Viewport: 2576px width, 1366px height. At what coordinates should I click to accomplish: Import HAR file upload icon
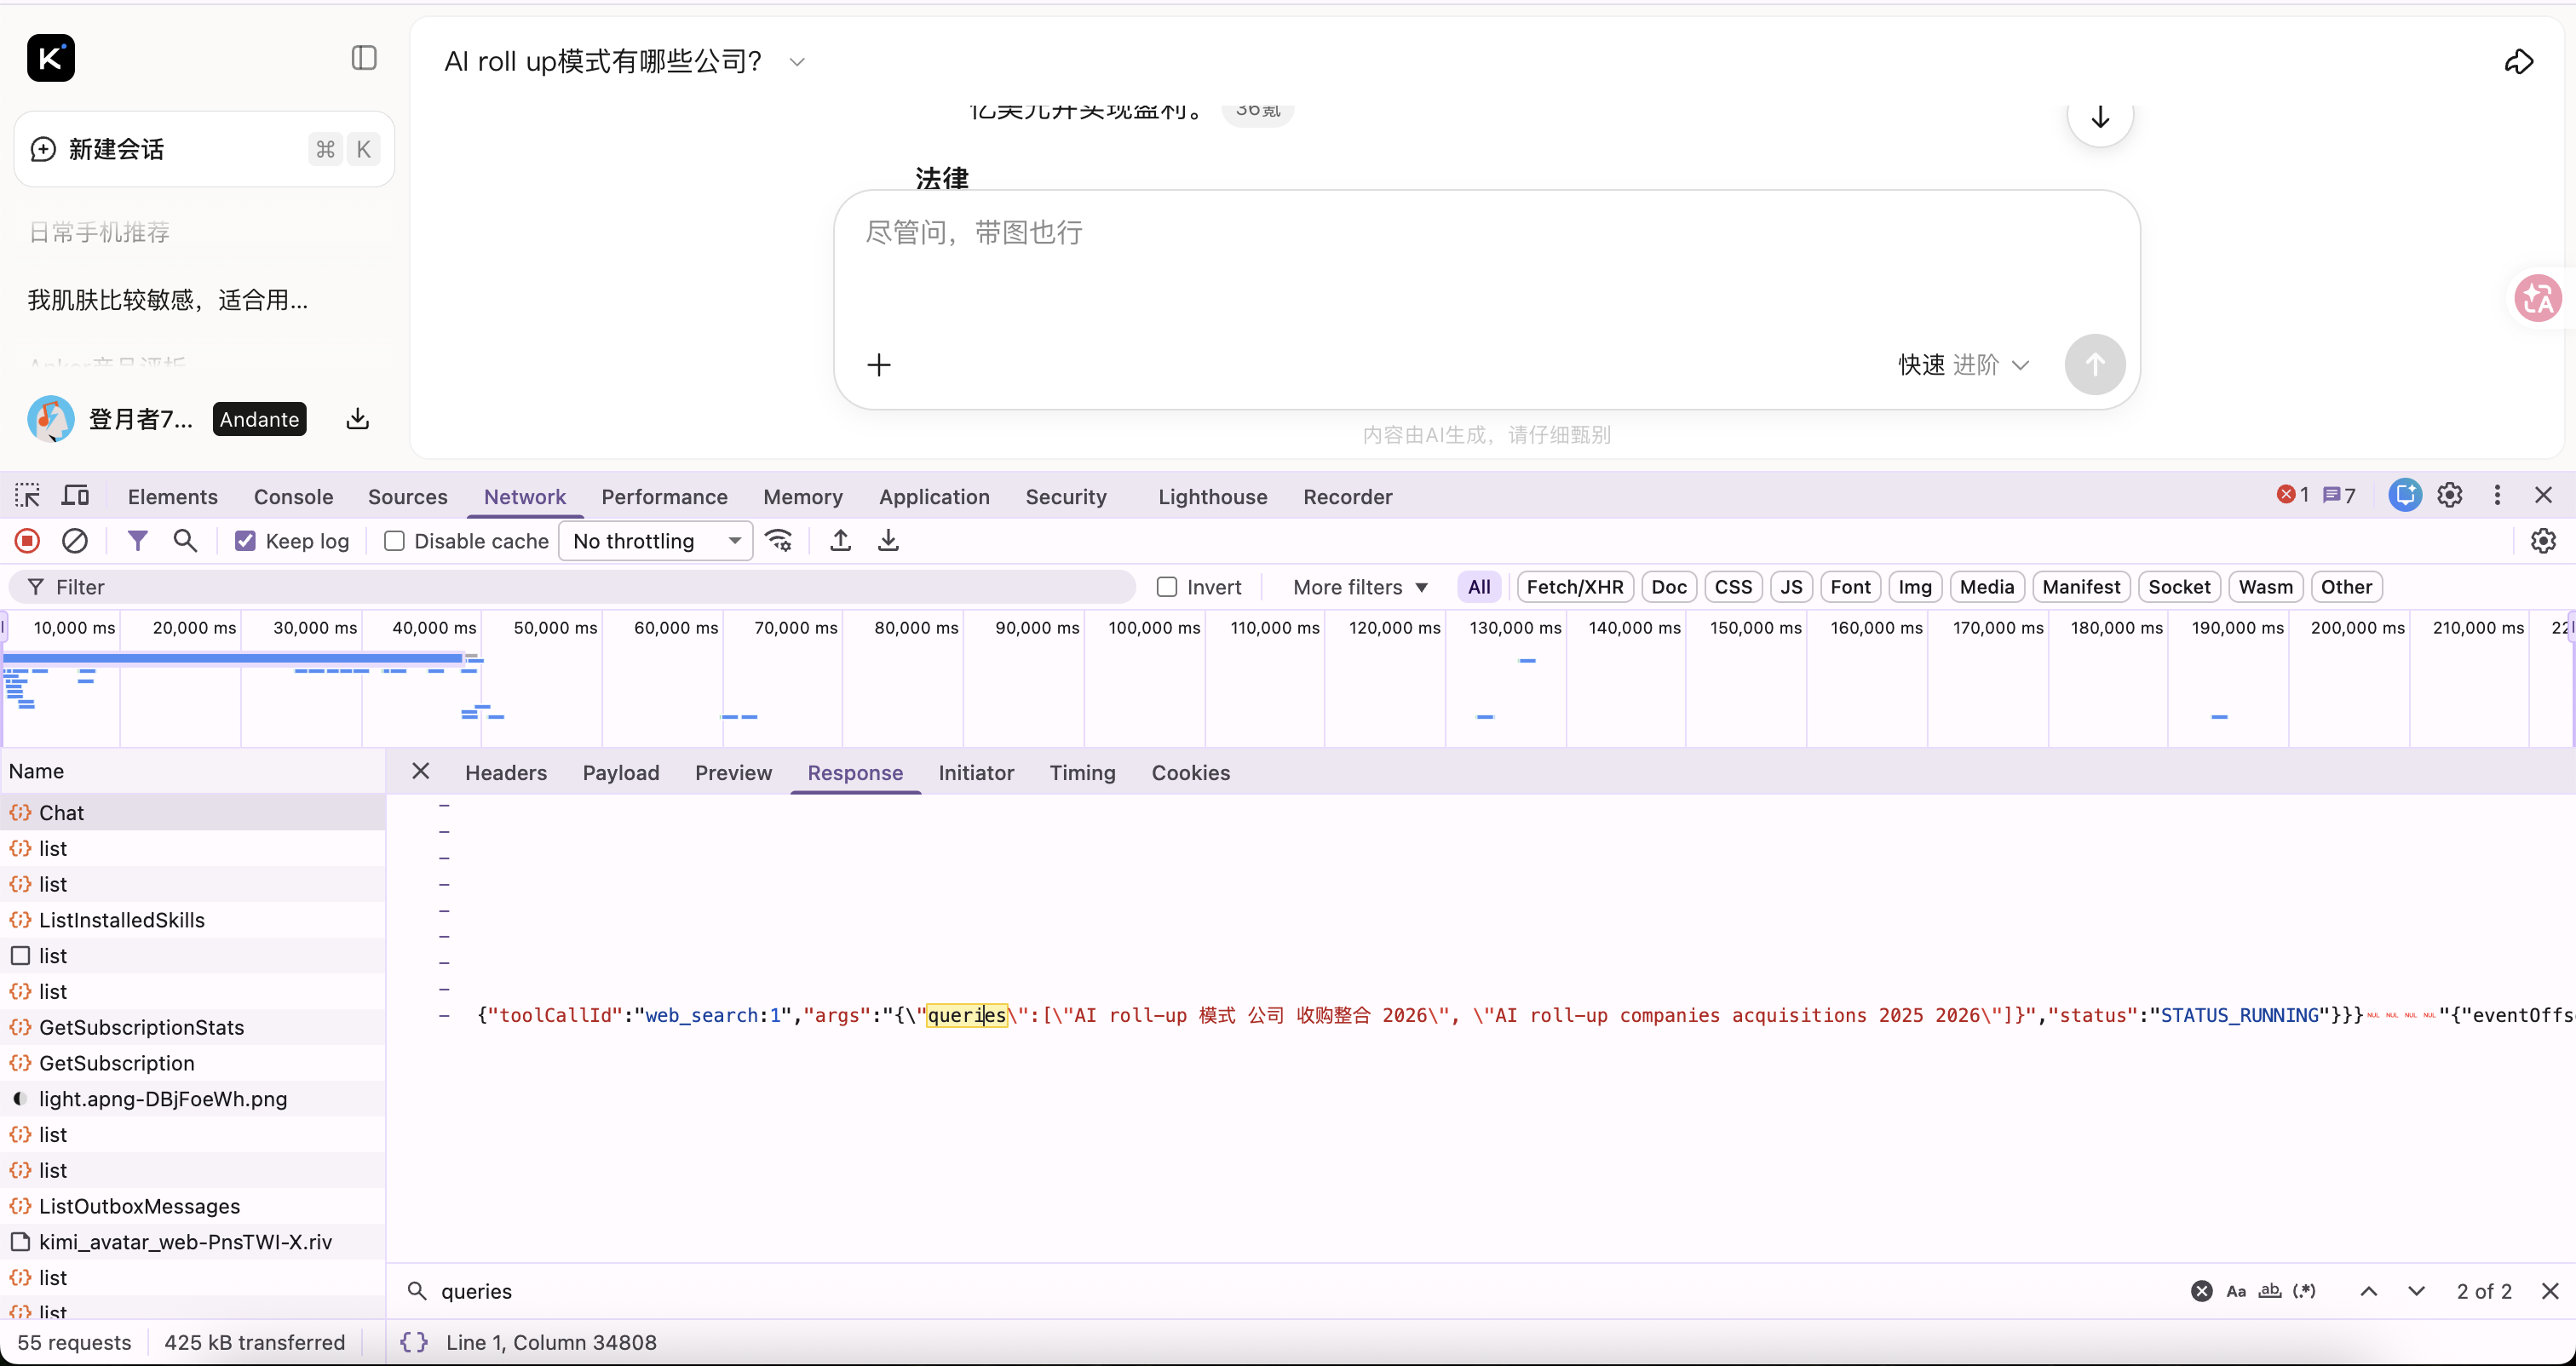pos(840,541)
